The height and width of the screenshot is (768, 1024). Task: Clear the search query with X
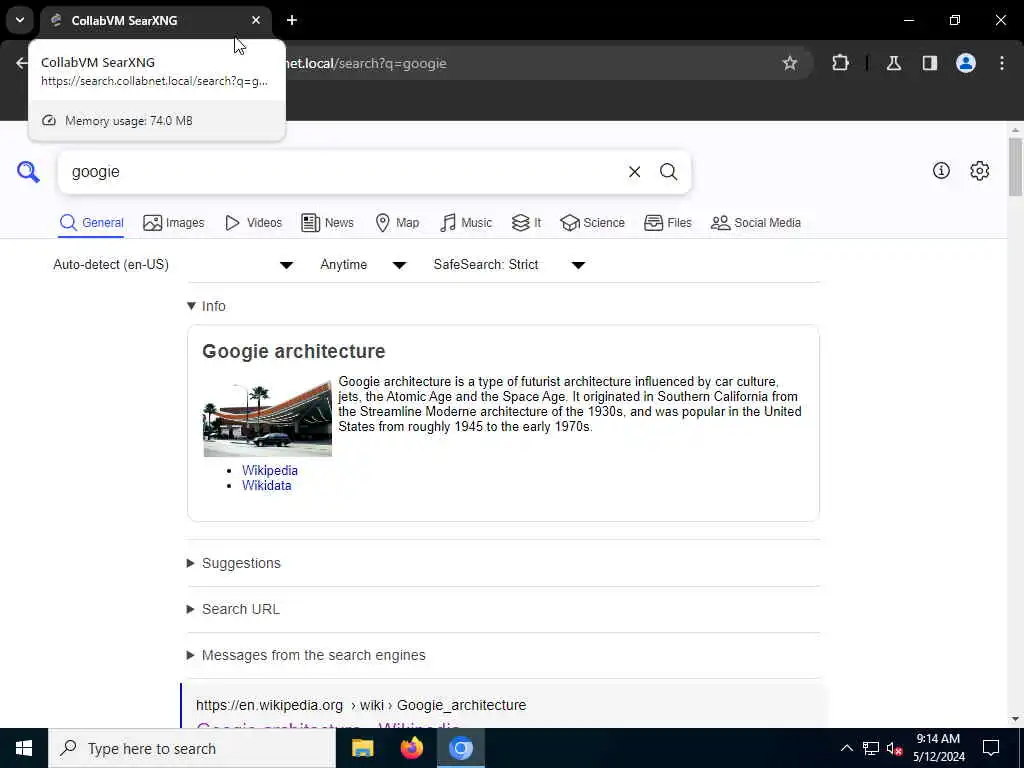(634, 172)
